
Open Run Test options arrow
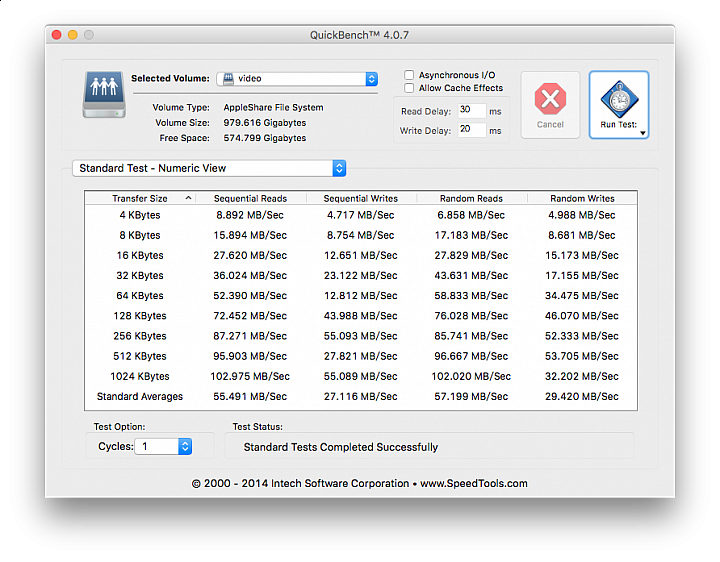click(643, 133)
